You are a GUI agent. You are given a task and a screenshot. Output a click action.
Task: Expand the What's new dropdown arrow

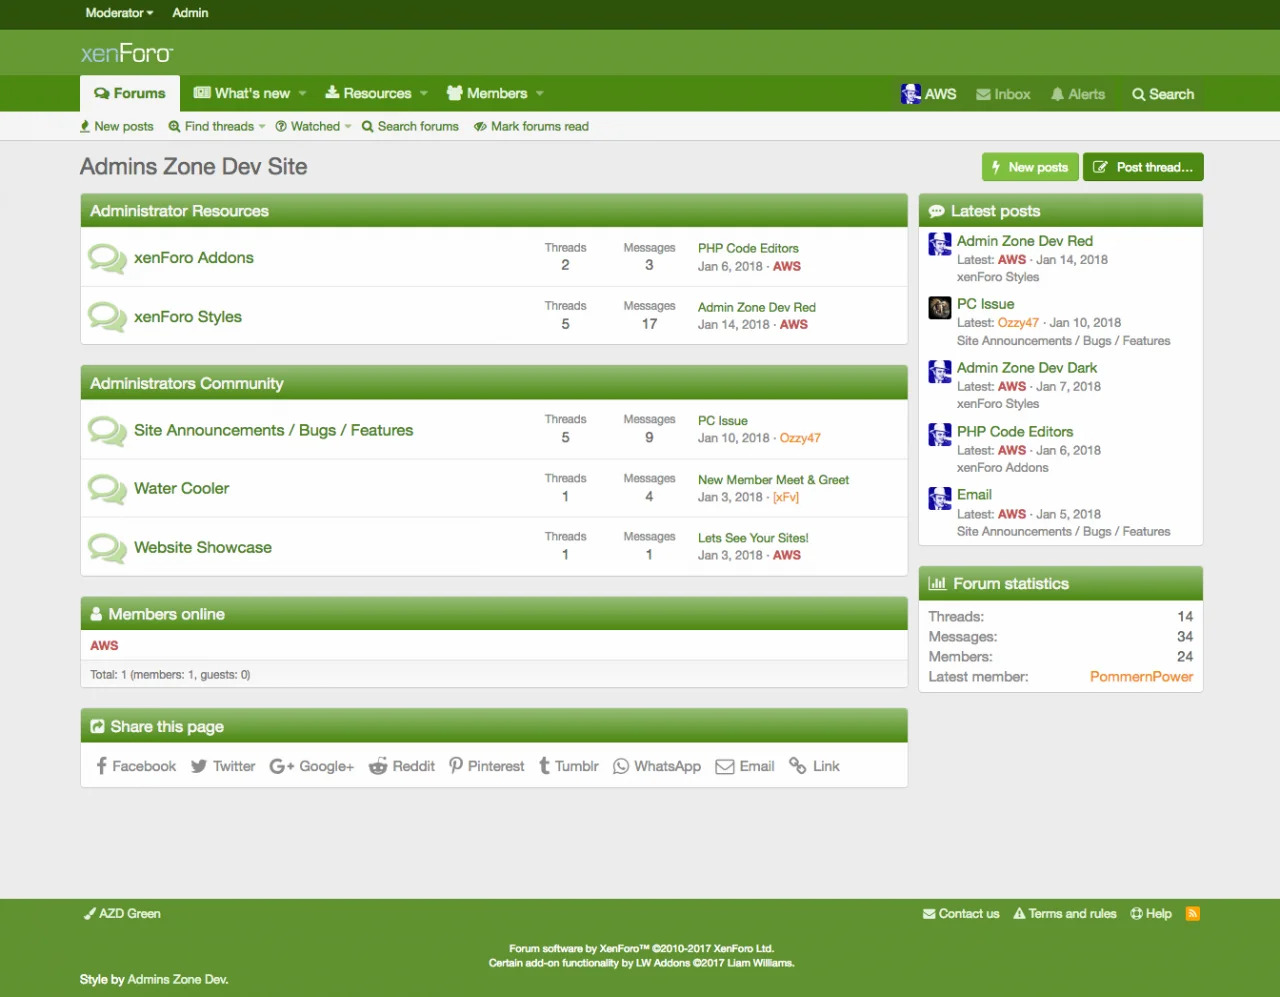[x=302, y=94]
